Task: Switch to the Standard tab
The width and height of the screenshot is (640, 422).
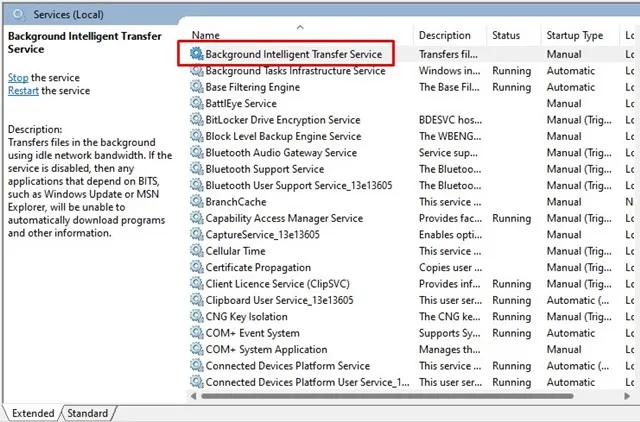Action: pyautogui.click(x=87, y=413)
